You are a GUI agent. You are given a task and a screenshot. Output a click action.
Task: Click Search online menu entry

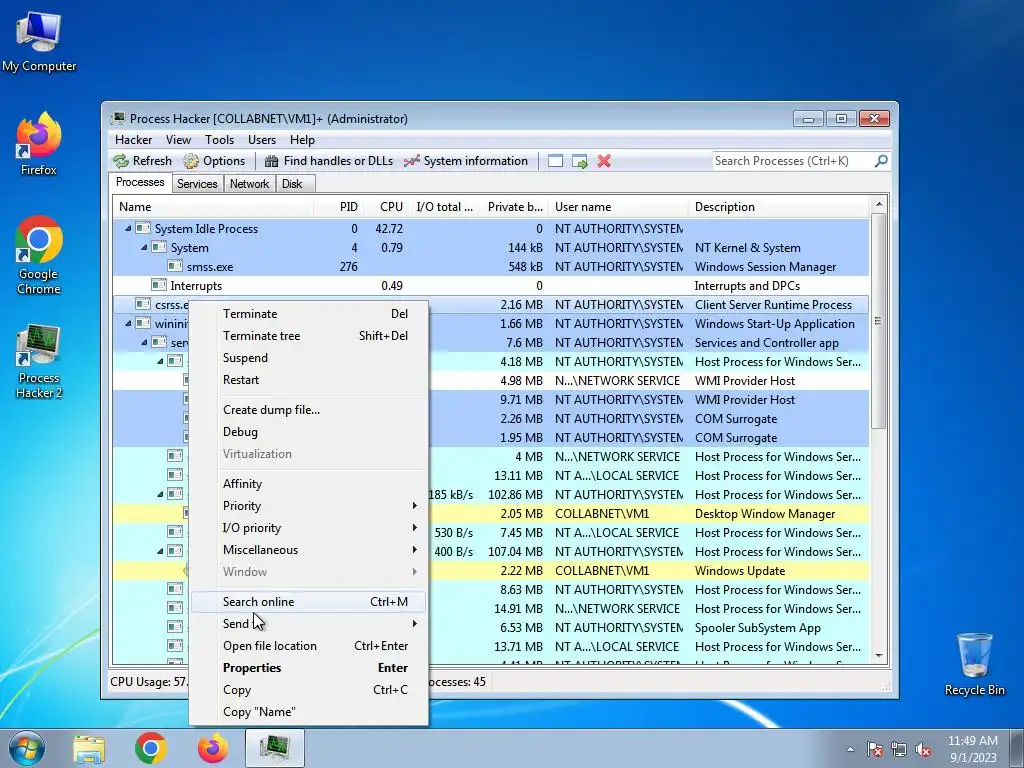pos(309,601)
